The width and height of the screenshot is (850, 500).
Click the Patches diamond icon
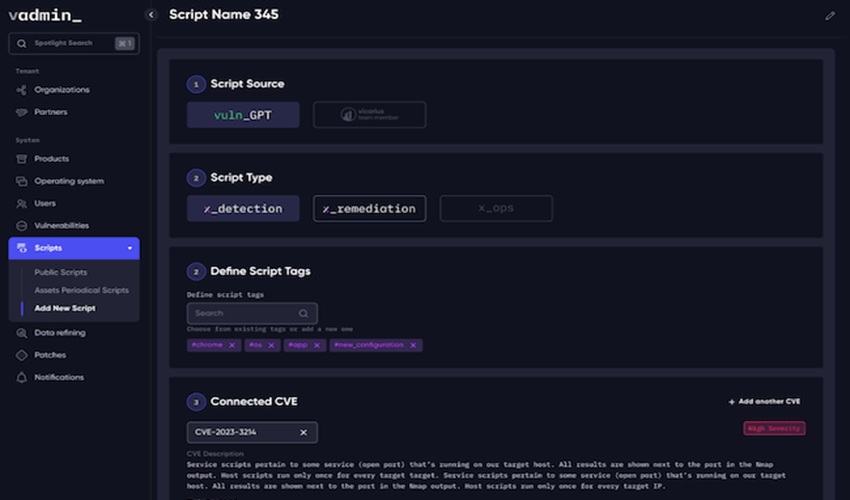tap(22, 355)
